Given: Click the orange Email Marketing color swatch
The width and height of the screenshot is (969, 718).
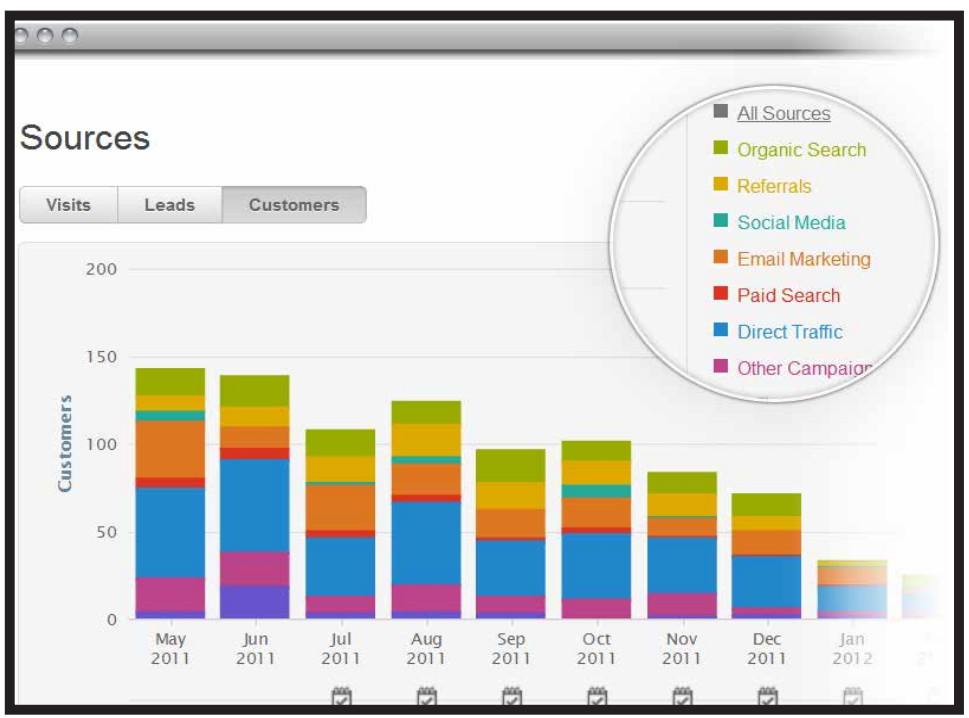Looking at the screenshot, I should coord(721,256).
